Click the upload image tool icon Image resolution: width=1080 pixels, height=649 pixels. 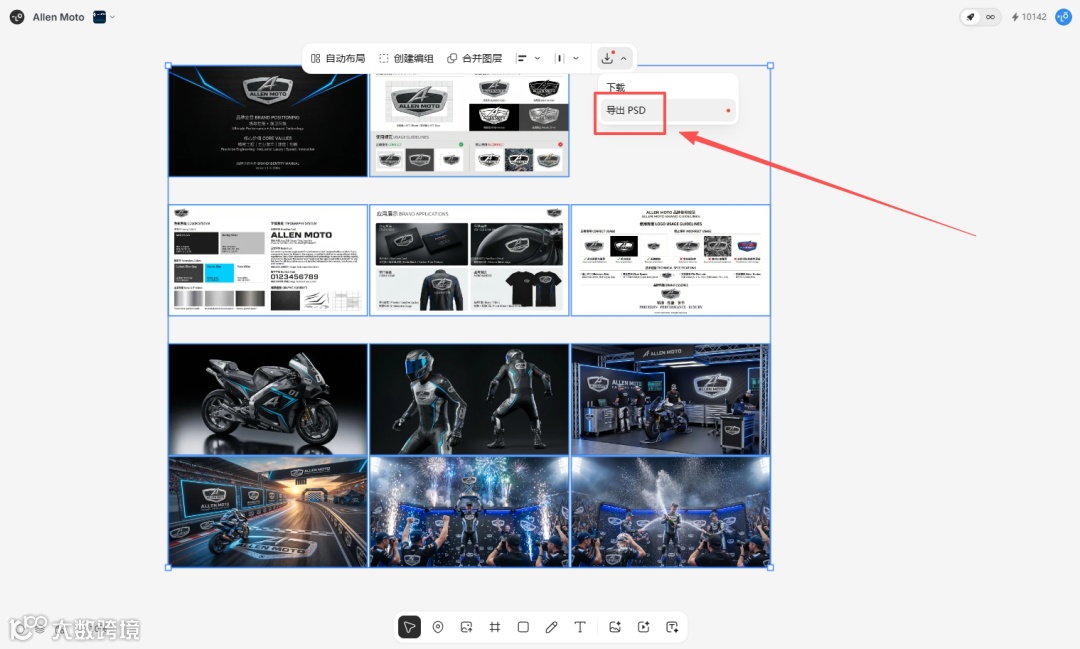[x=466, y=627]
